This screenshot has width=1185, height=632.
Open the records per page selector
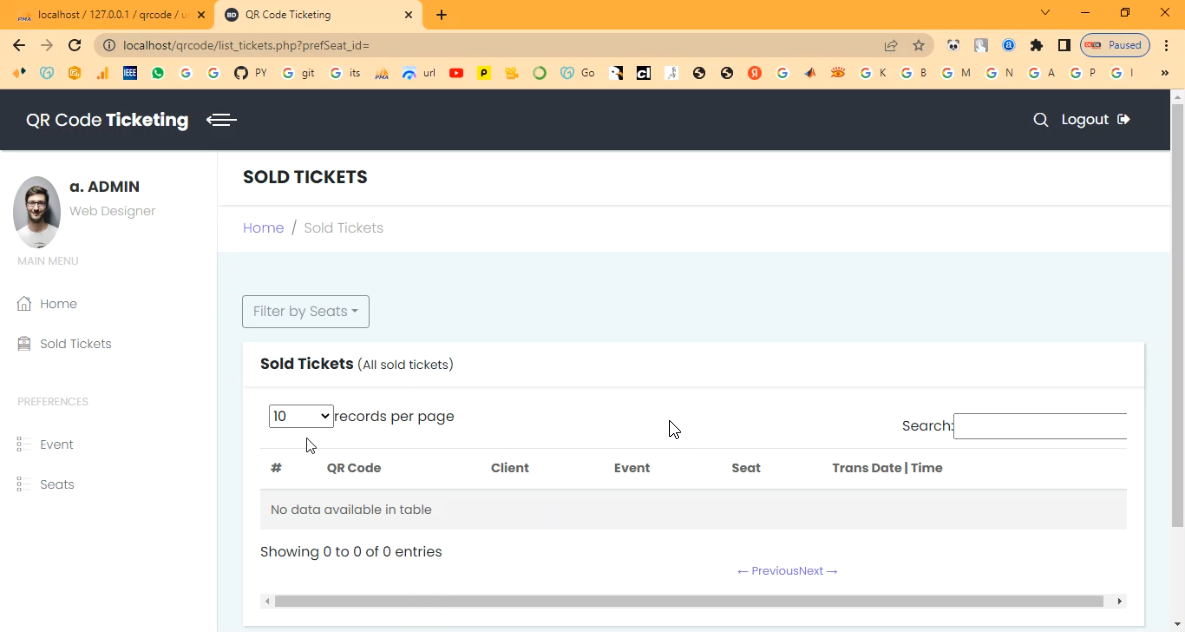pos(301,416)
